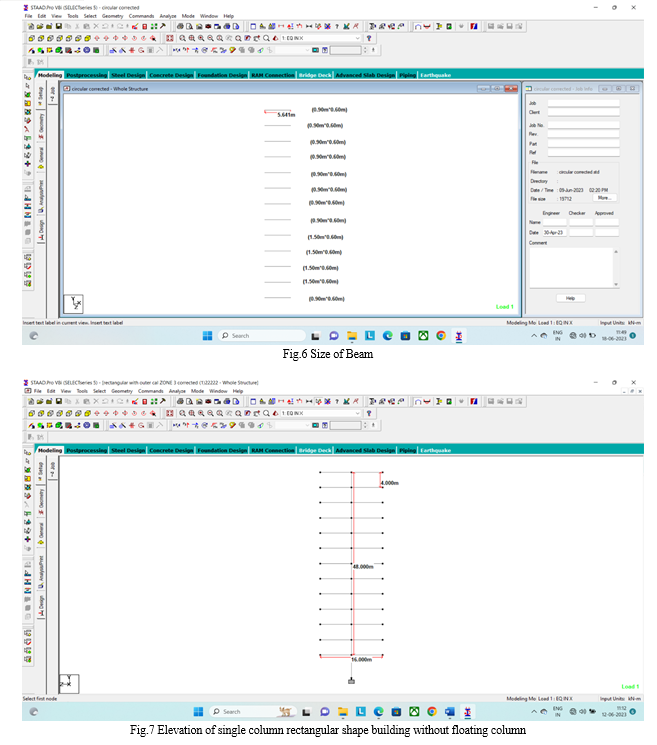Open the Setup page in the circular corrected window's sidebar
Image resolution: width=657 pixels, height=745 pixels.
[41, 95]
